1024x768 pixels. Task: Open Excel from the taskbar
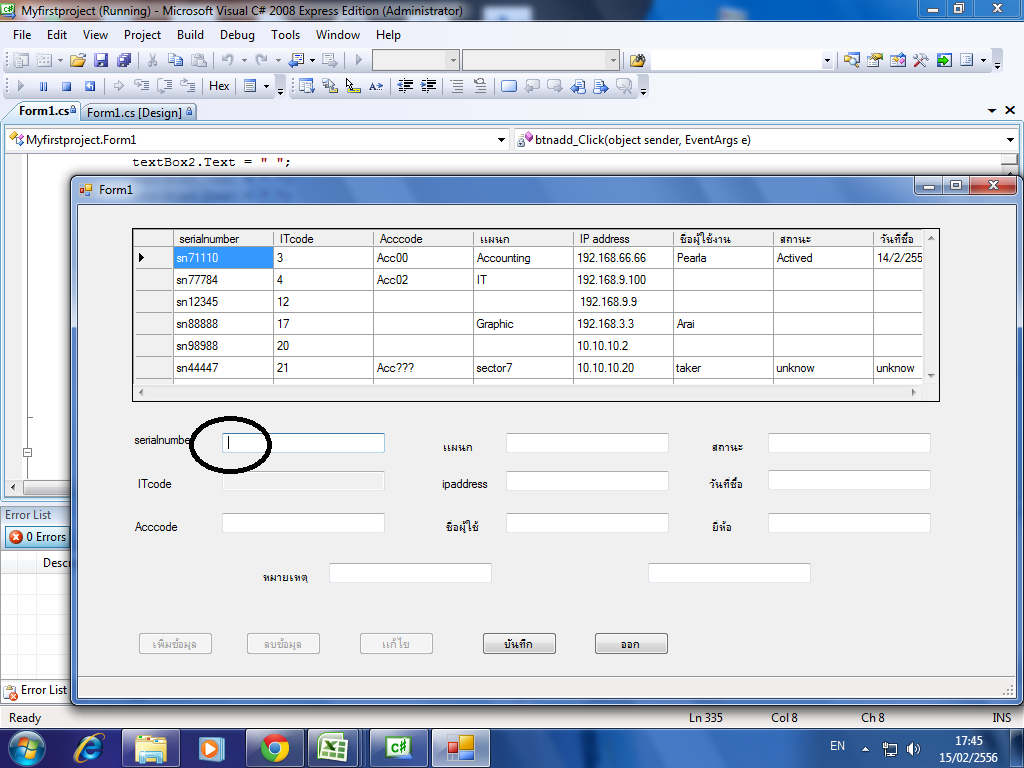(x=332, y=748)
